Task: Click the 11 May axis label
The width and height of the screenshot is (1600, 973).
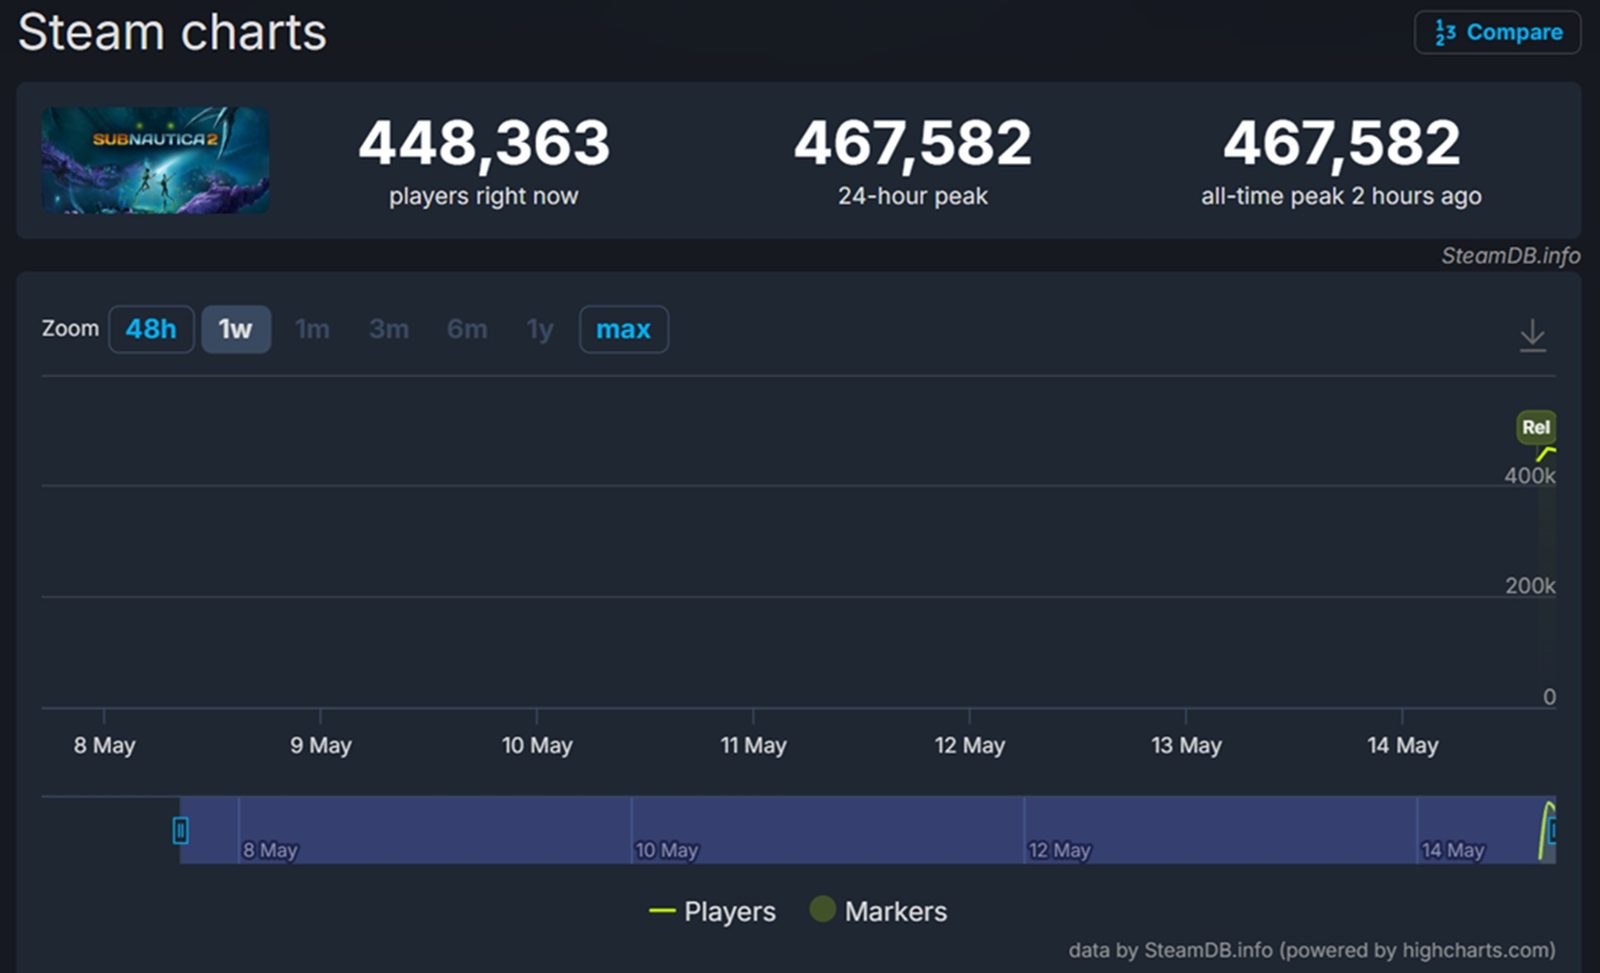Action: 753,745
